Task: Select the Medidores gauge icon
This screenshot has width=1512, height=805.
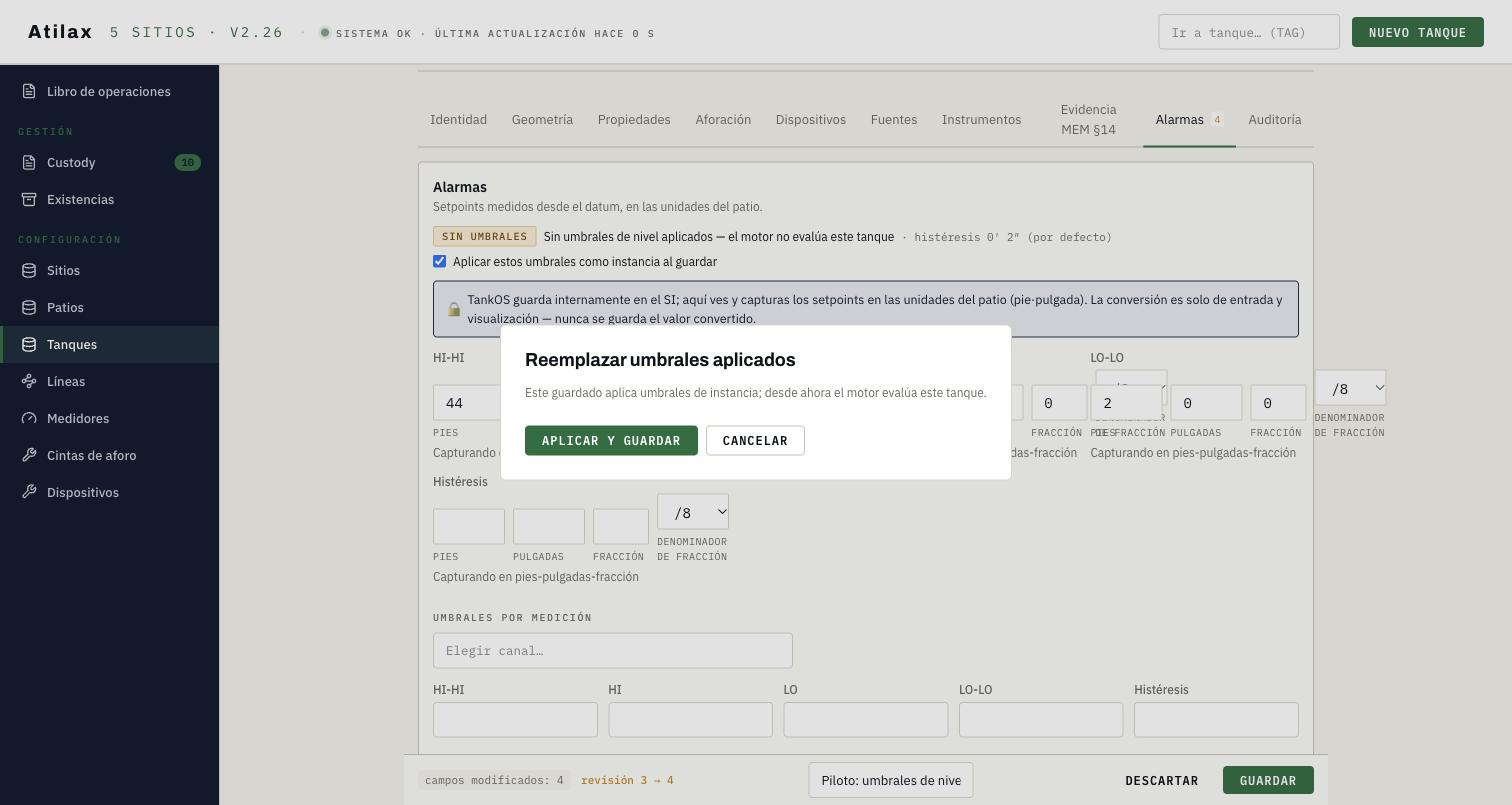Action: (x=29, y=418)
